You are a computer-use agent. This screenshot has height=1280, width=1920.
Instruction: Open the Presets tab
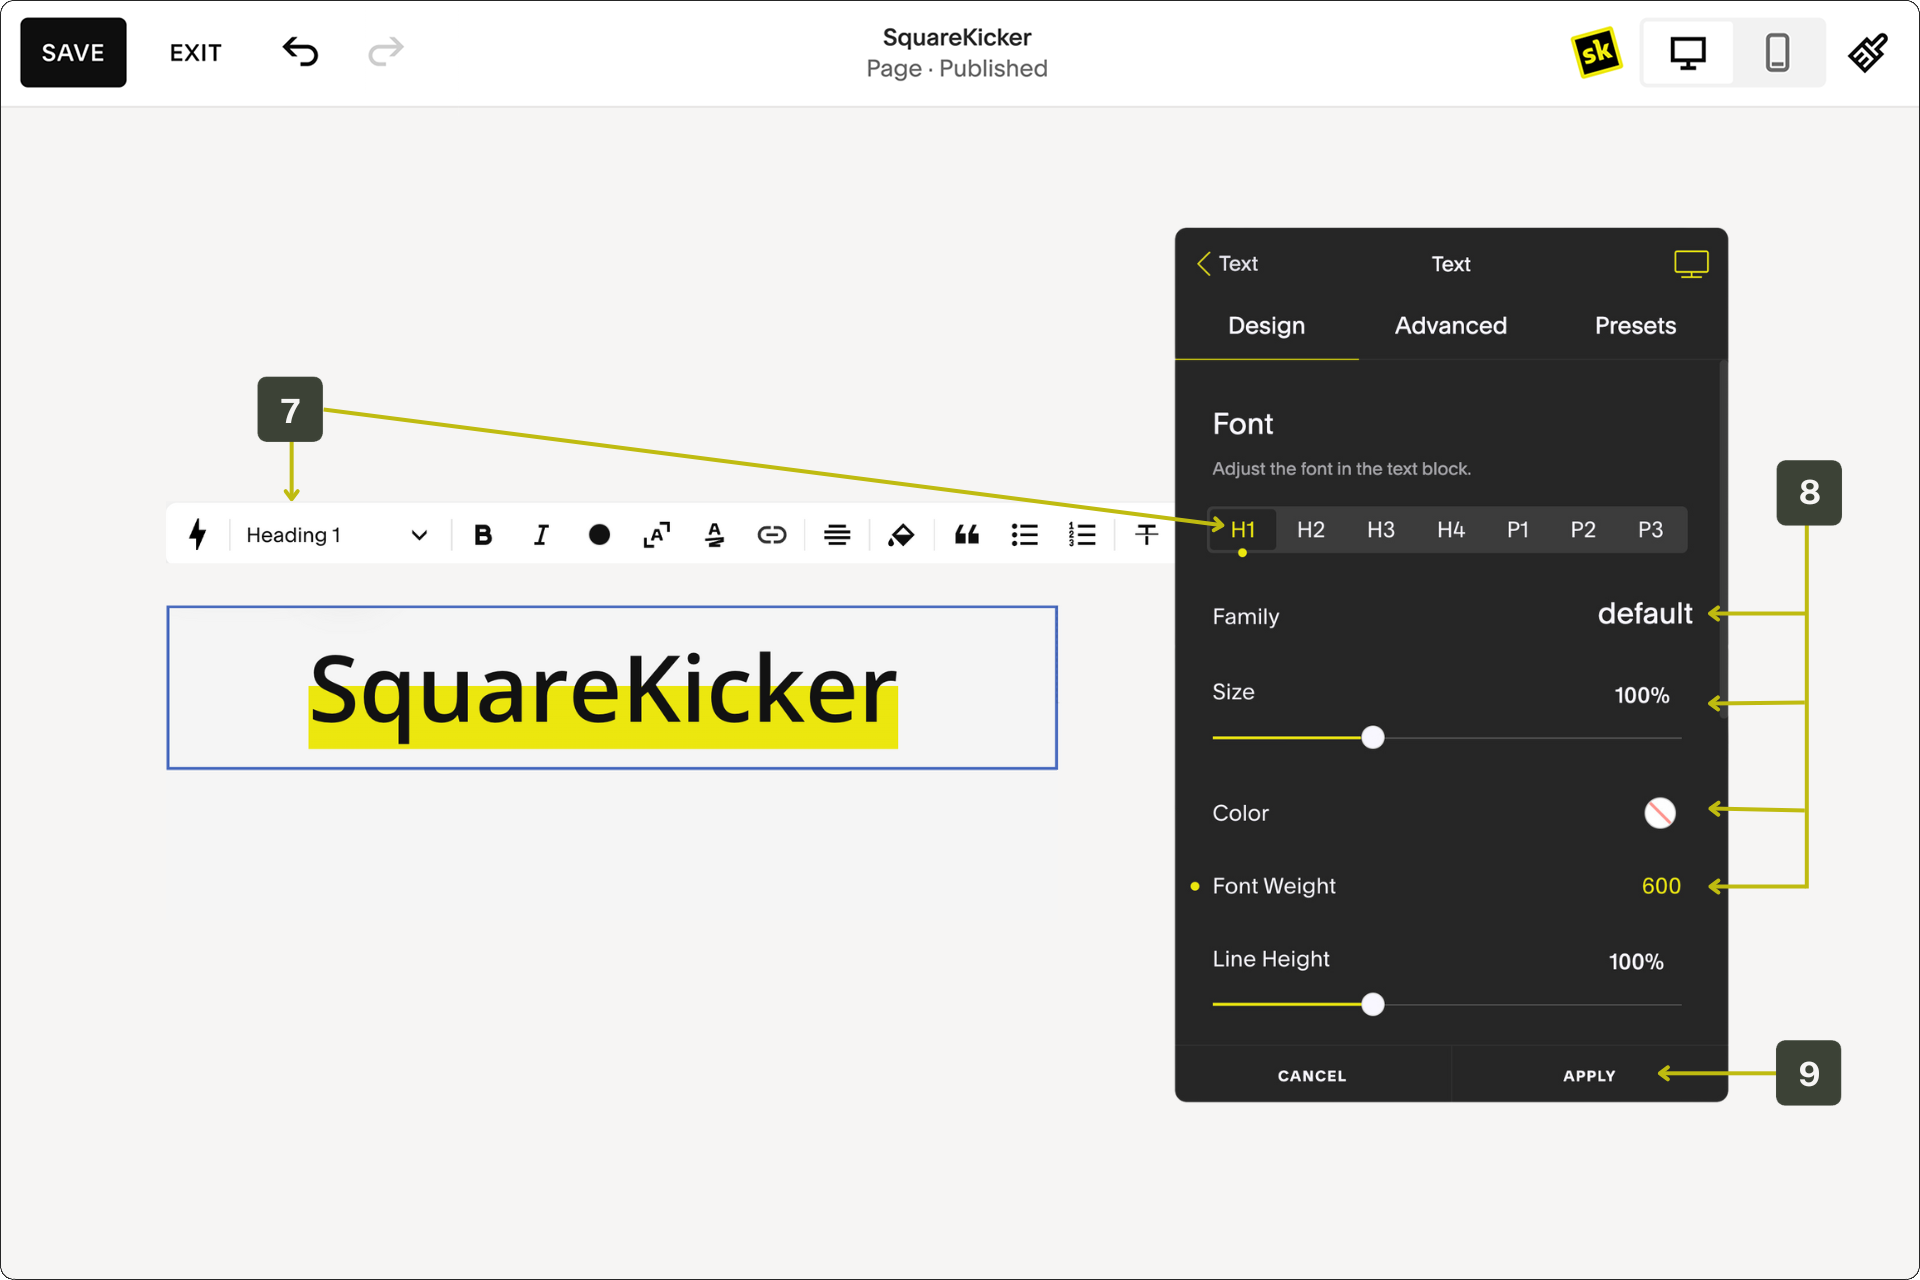coord(1635,326)
